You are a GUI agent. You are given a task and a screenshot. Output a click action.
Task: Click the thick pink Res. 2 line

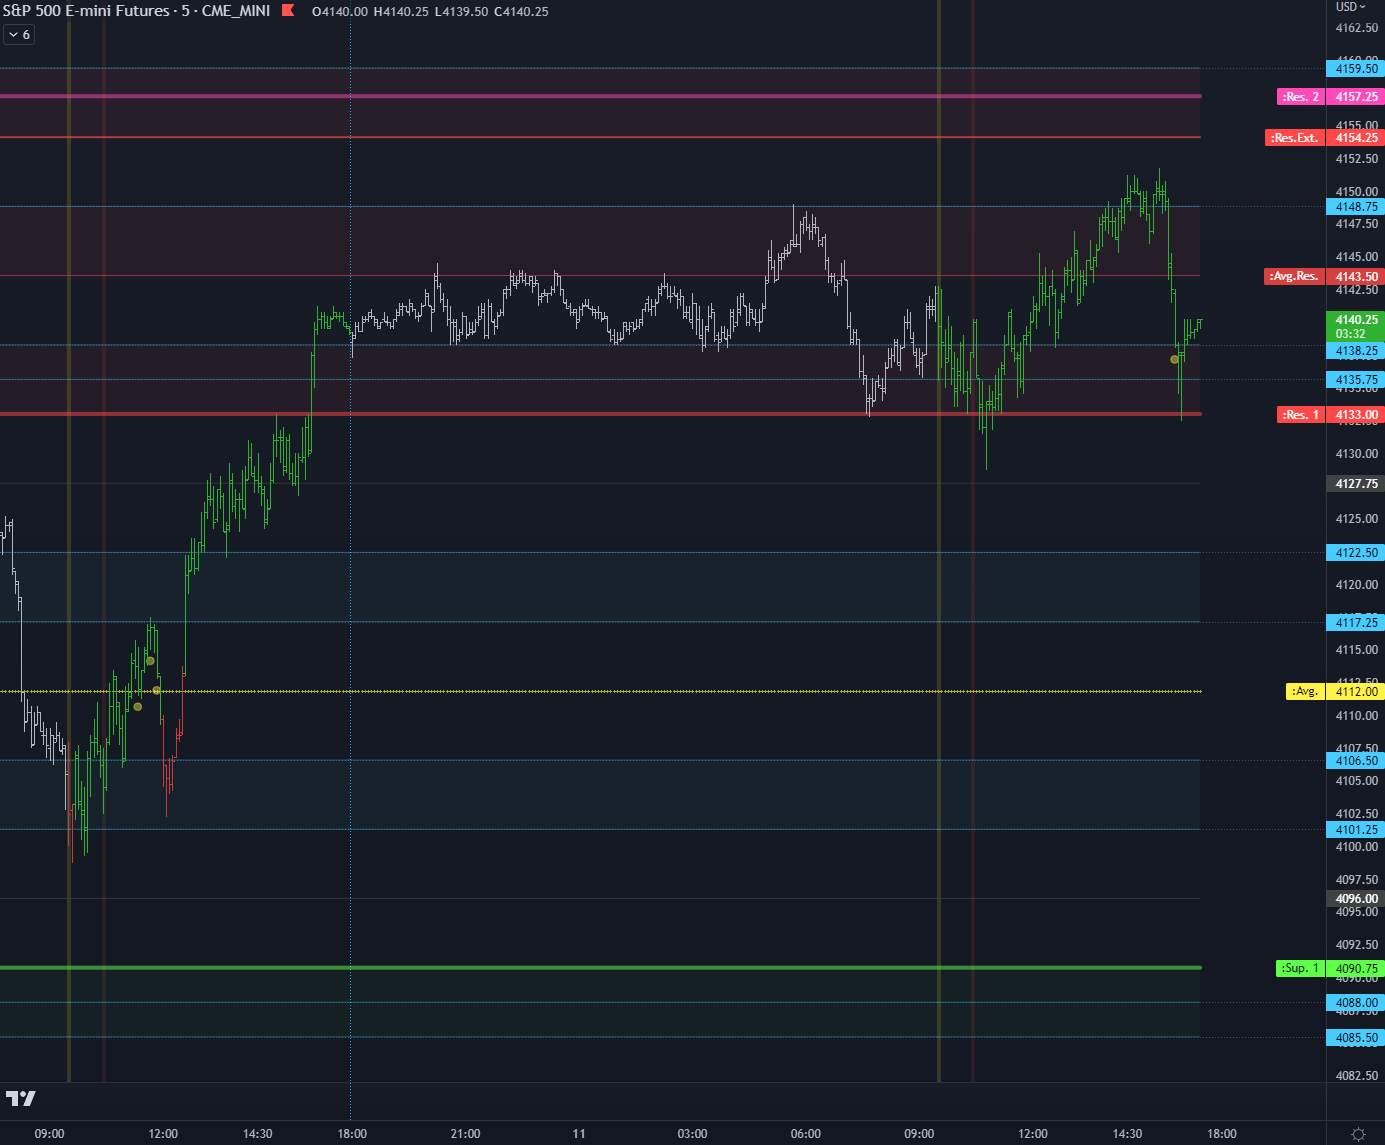(x=600, y=96)
